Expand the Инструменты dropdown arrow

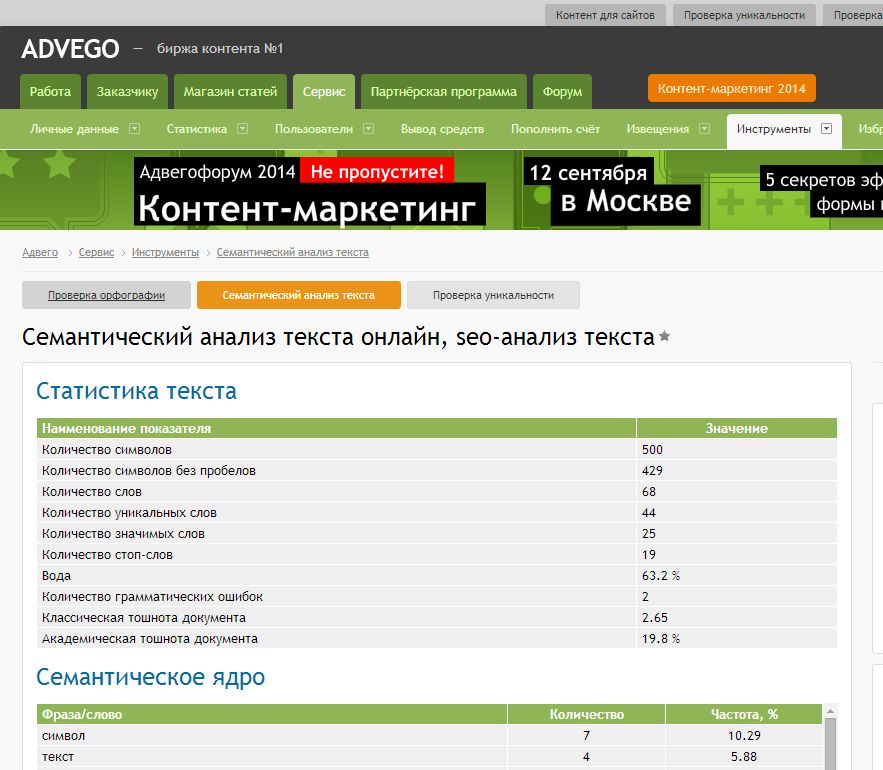pos(826,129)
